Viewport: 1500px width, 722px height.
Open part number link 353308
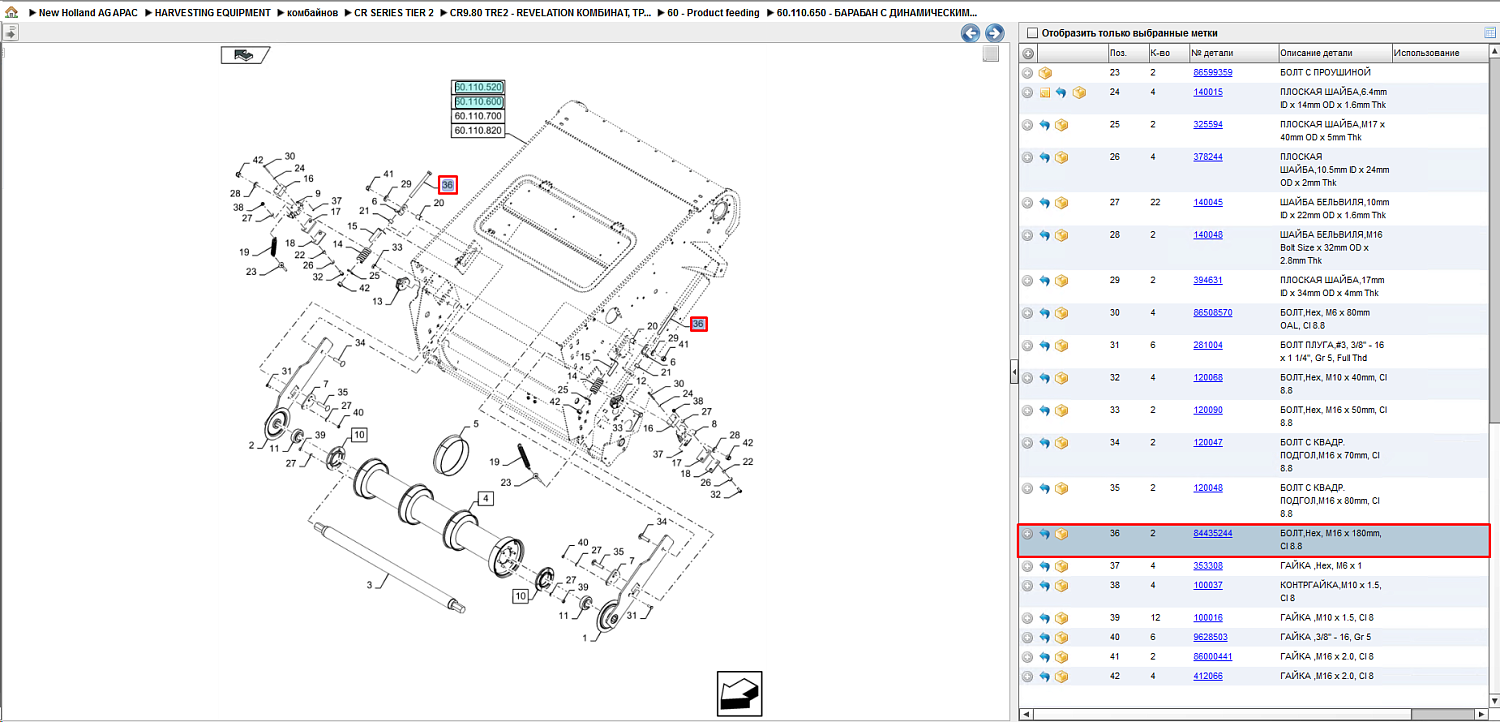pyautogui.click(x=1208, y=566)
